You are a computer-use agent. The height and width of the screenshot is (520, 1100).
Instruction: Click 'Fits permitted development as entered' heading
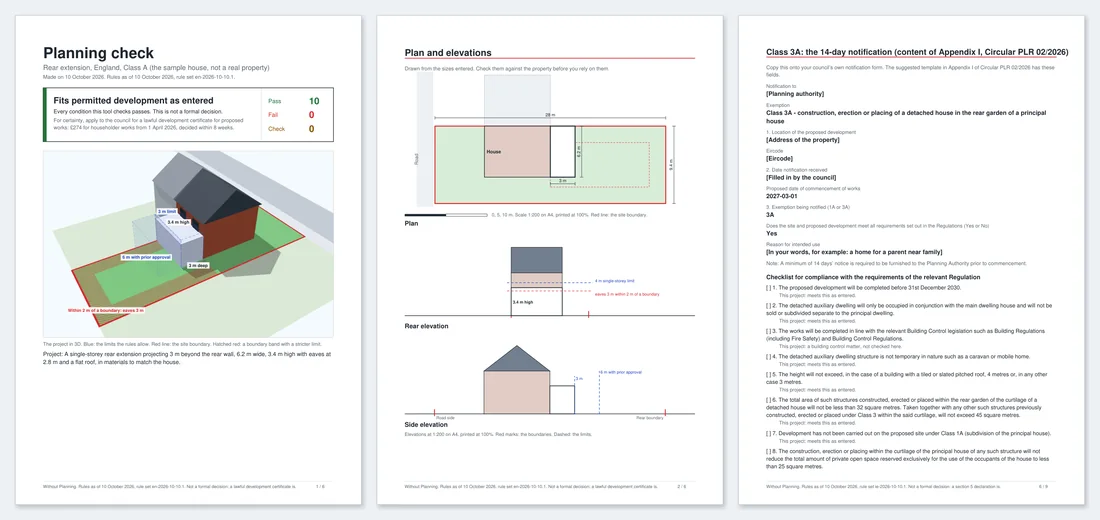pyautogui.click(x=133, y=101)
